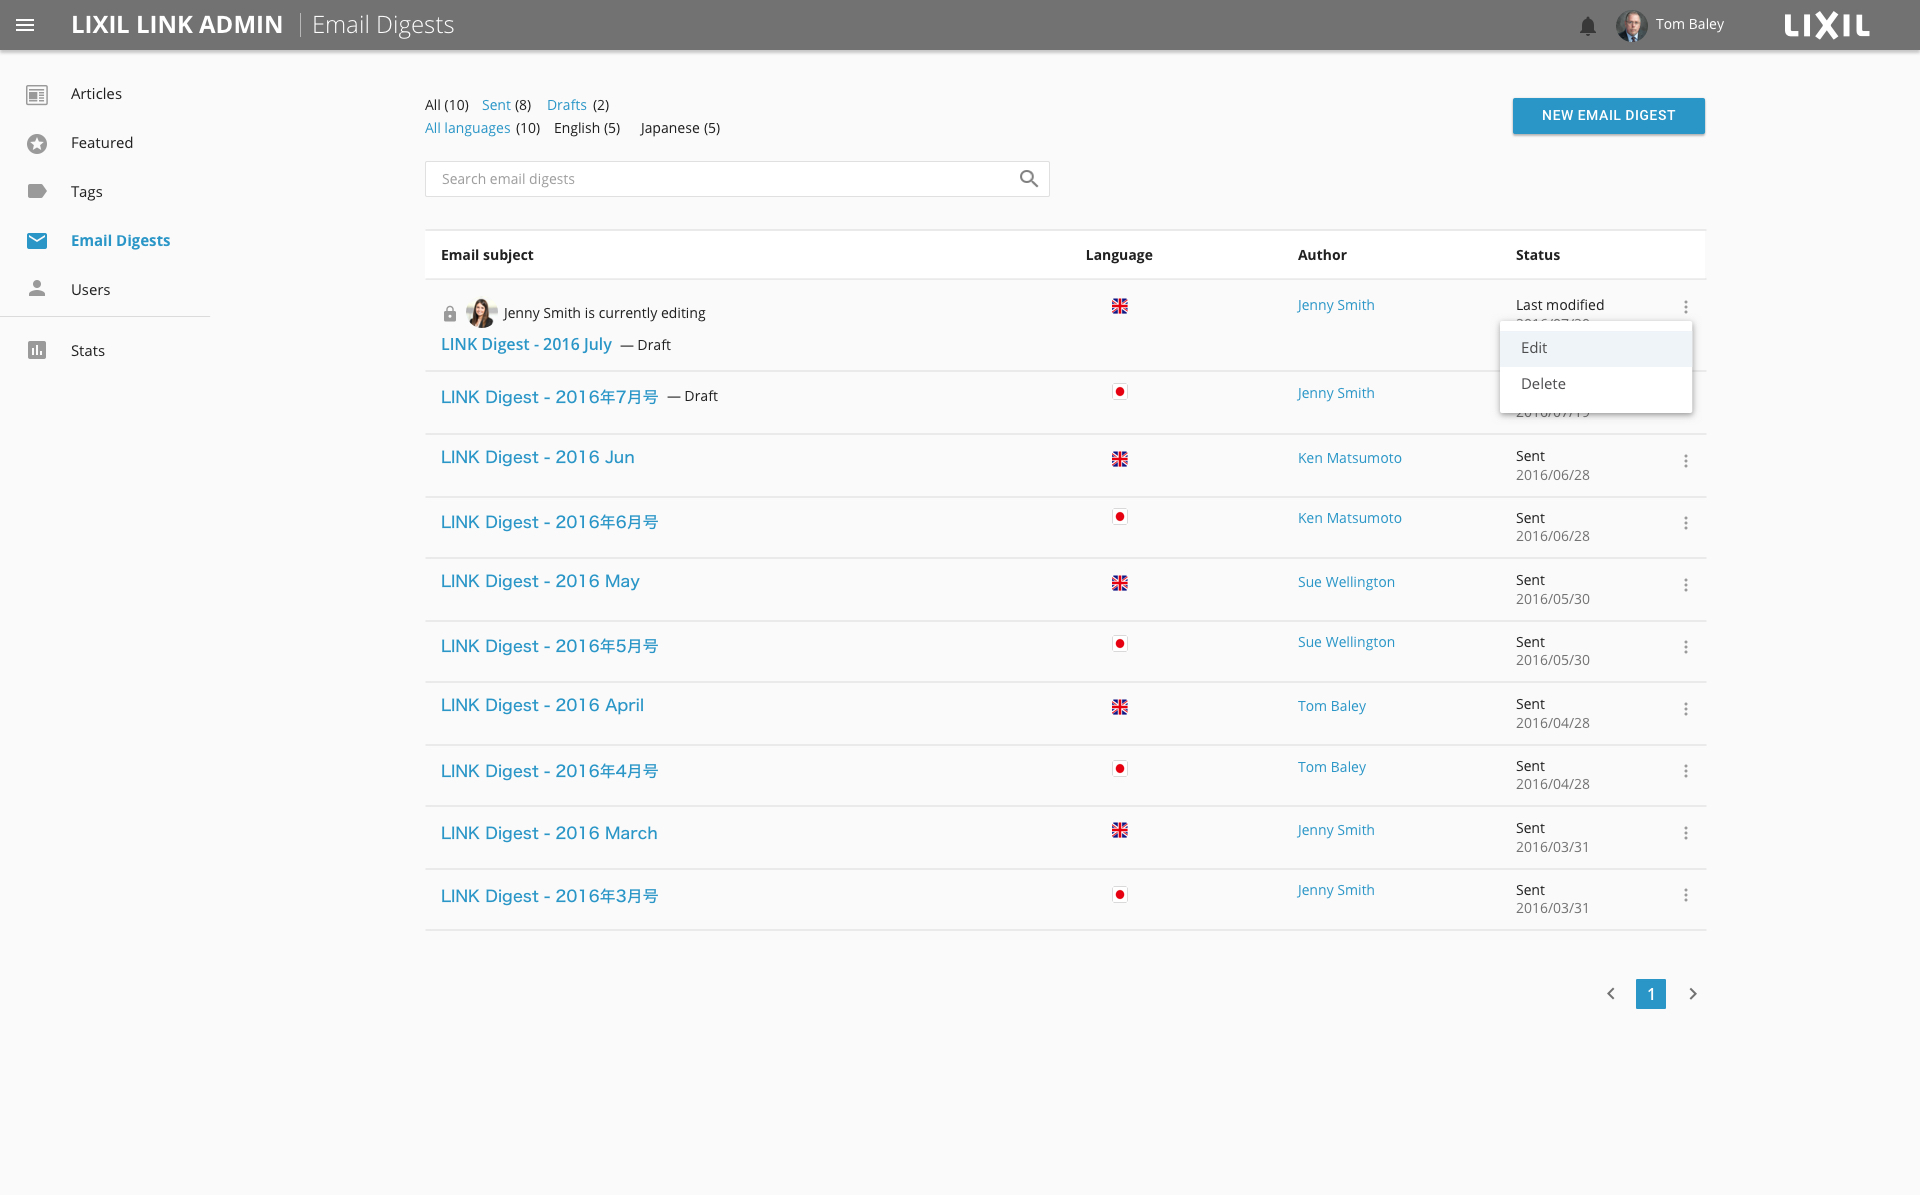Filter by English language
This screenshot has width=1920, height=1195.
click(587, 128)
